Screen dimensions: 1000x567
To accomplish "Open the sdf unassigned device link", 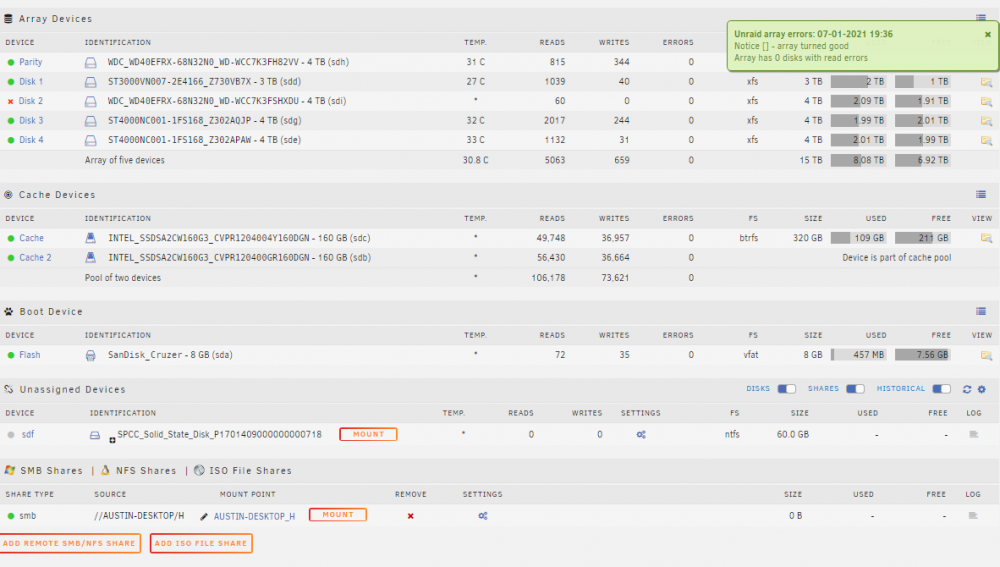I will pyautogui.click(x=27, y=434).
